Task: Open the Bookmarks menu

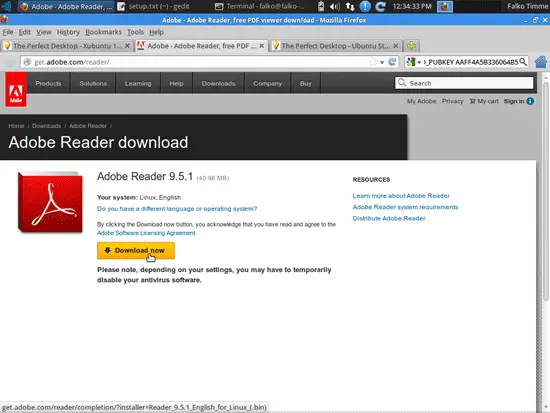Action: tap(103, 32)
